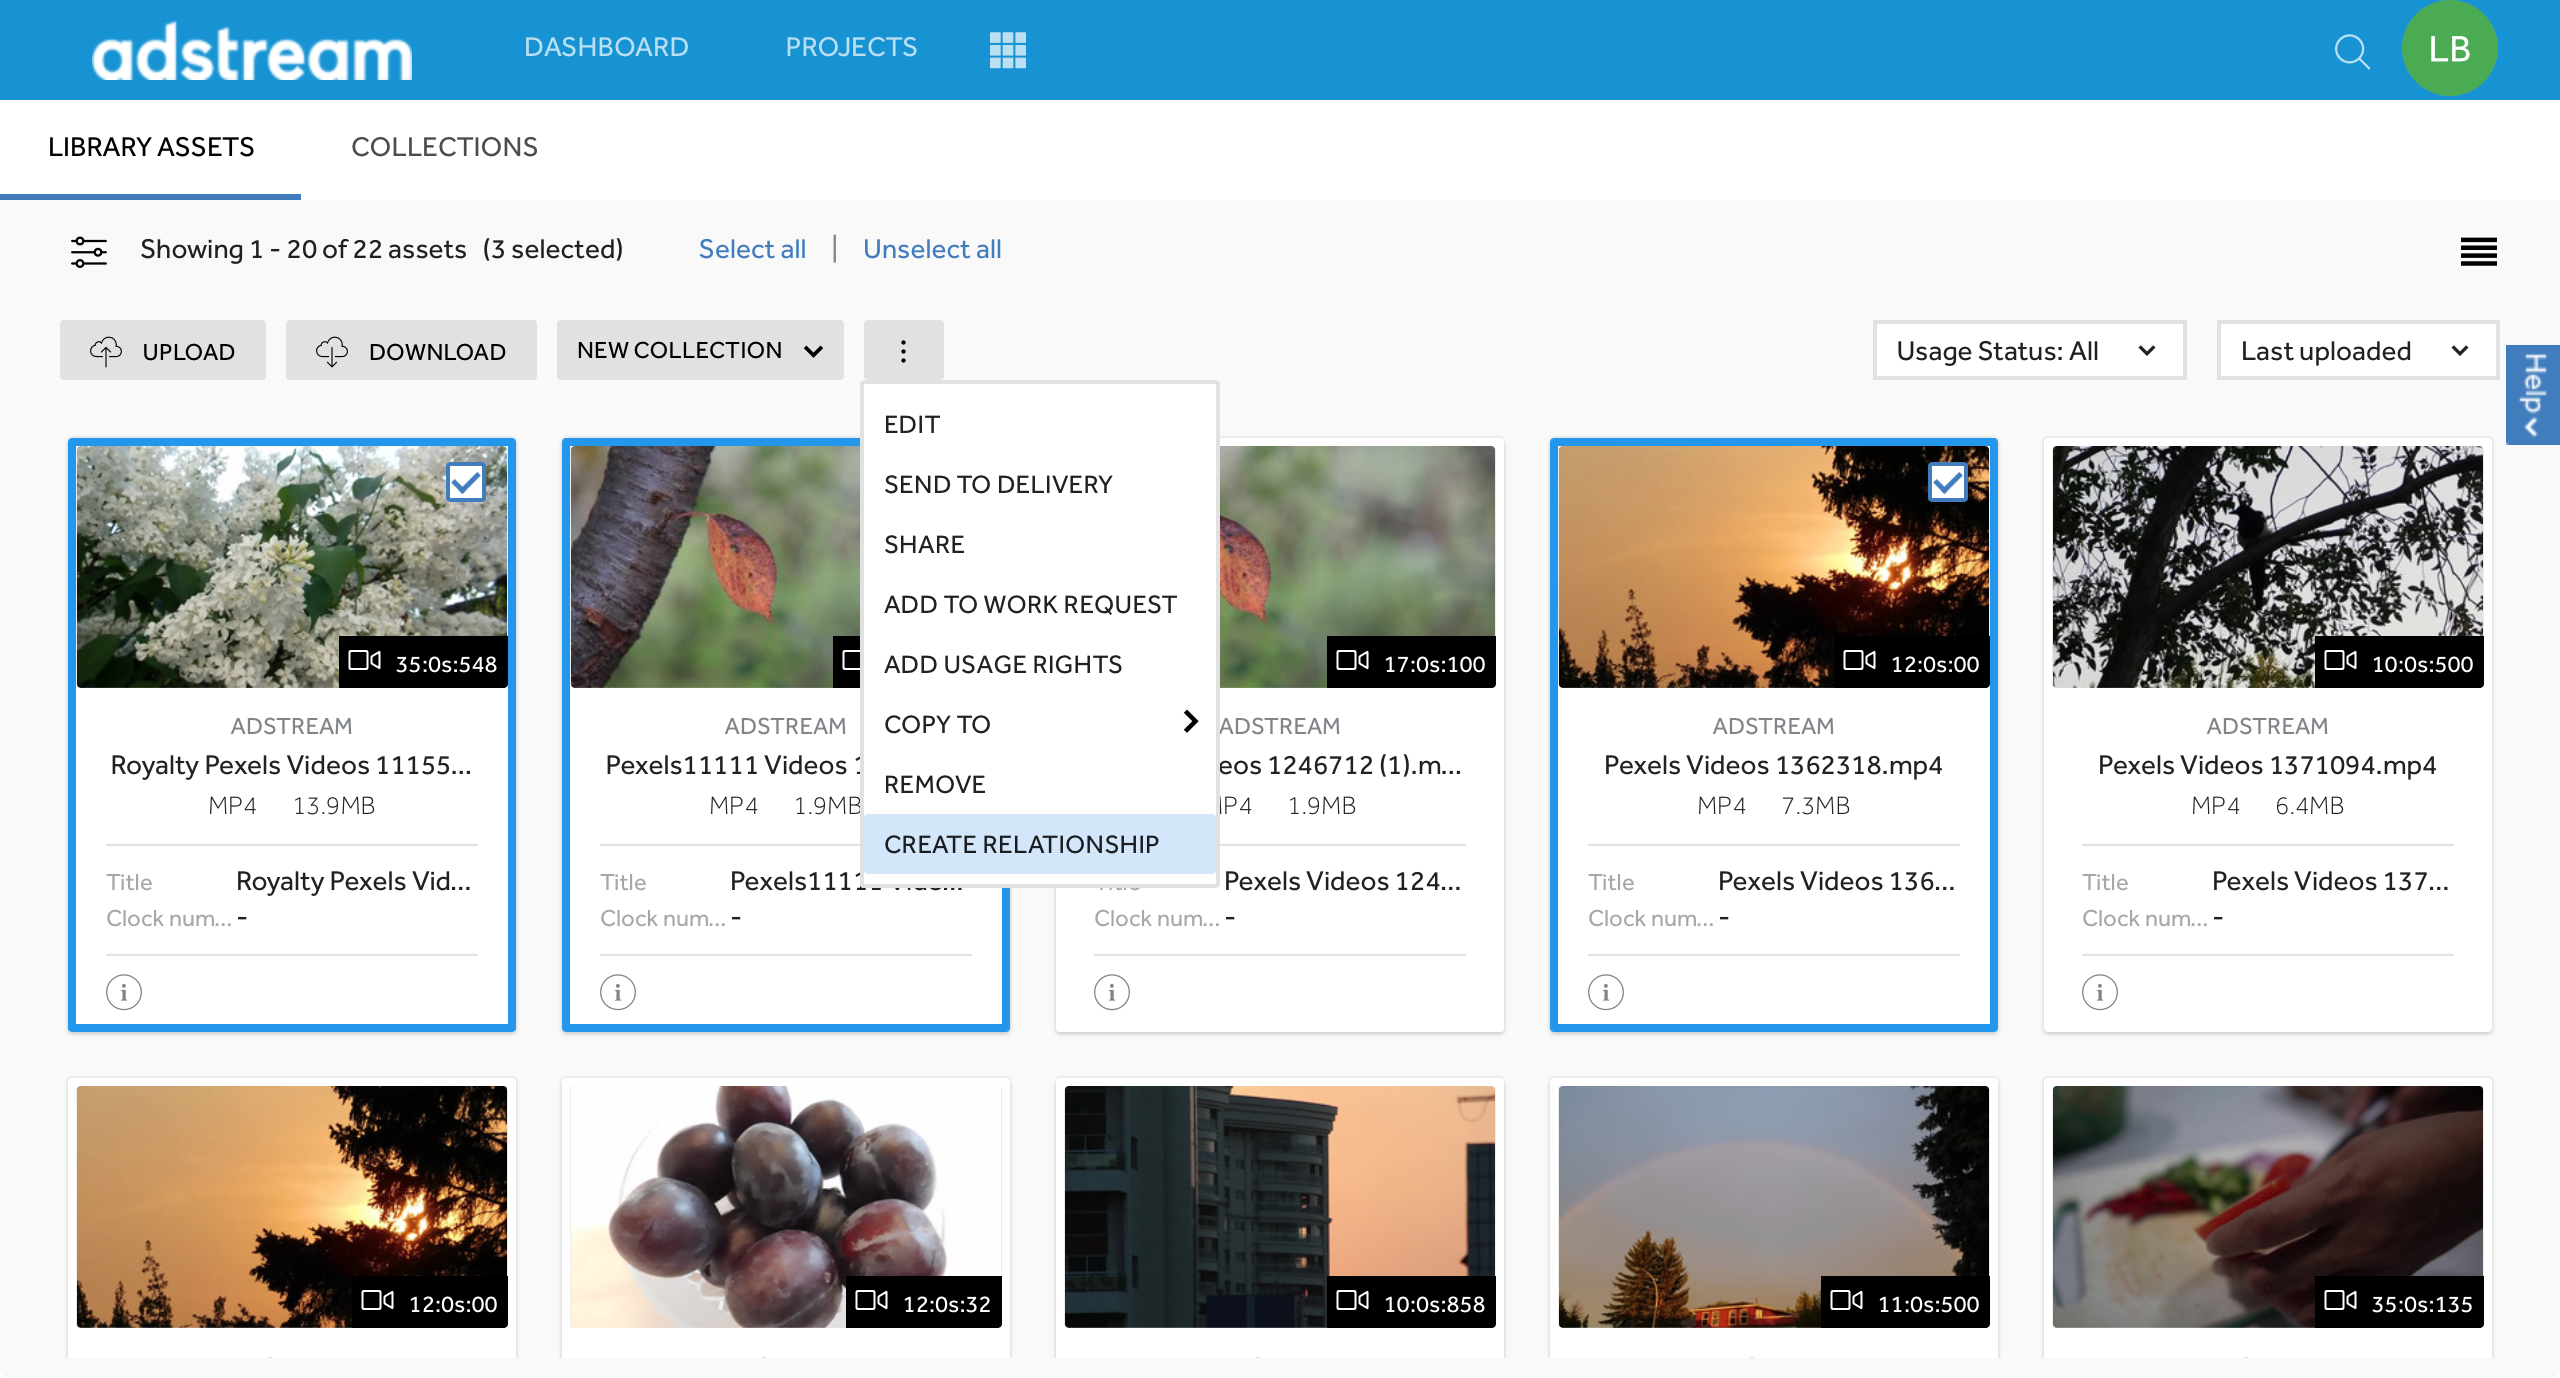
Task: Open the Last uploaded sort dropdown
Action: (2357, 350)
